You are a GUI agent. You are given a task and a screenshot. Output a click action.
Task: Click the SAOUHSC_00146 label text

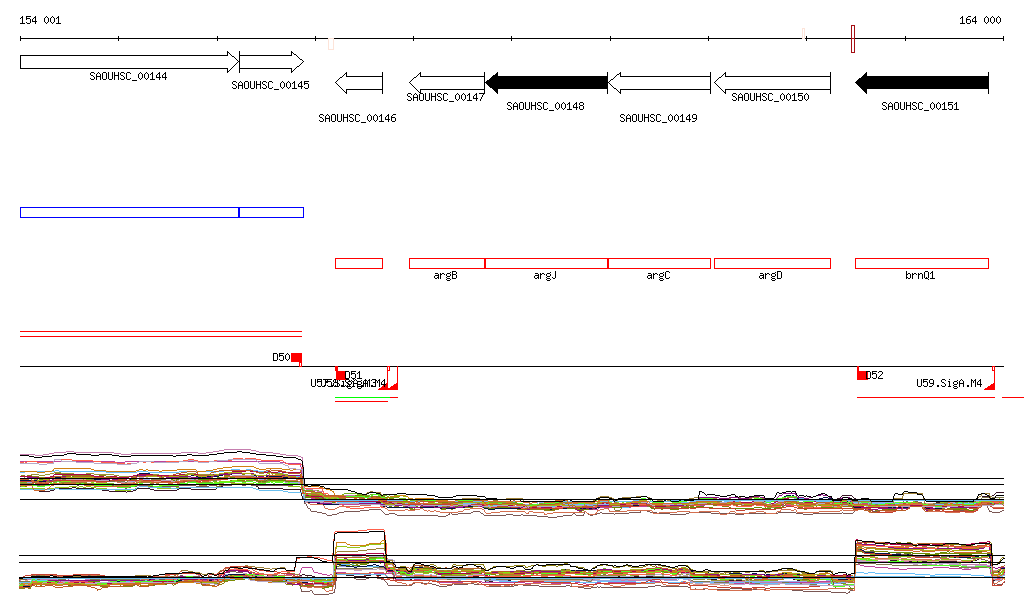pos(357,118)
